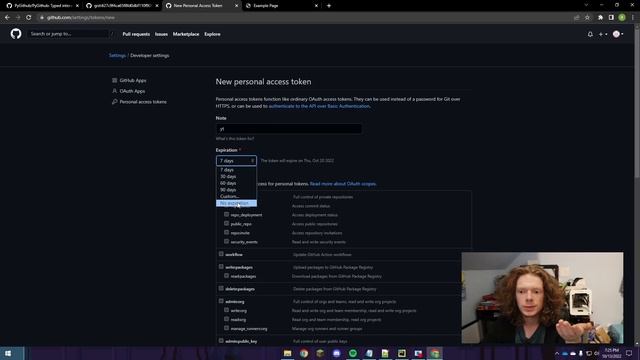Open Chrome profile avatar

[622, 18]
